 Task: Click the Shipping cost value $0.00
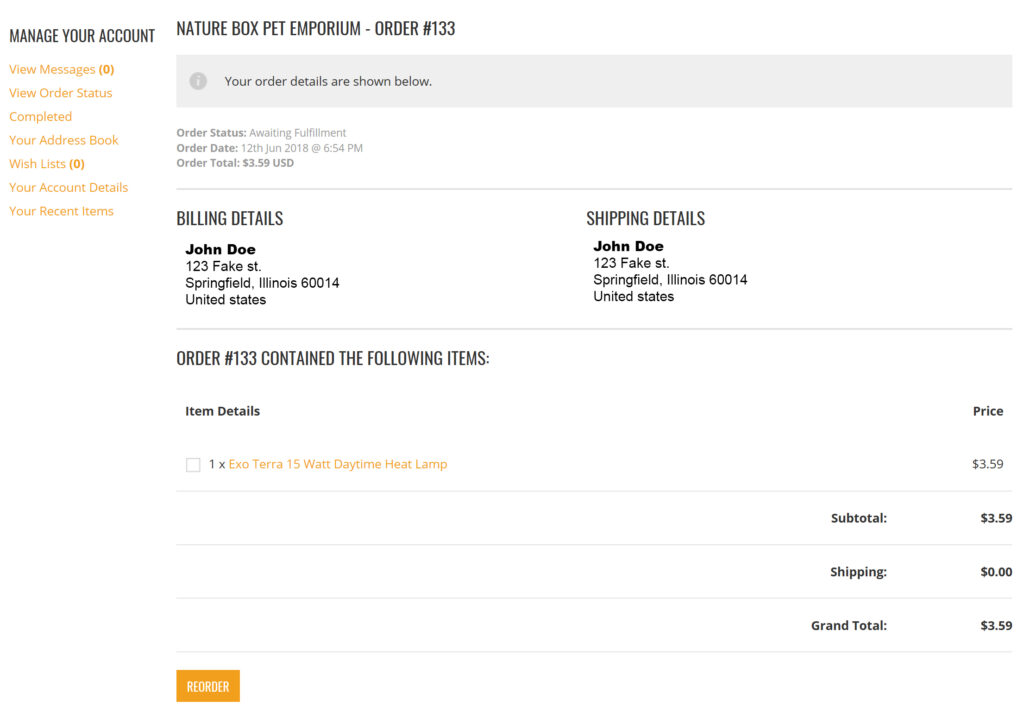[996, 572]
